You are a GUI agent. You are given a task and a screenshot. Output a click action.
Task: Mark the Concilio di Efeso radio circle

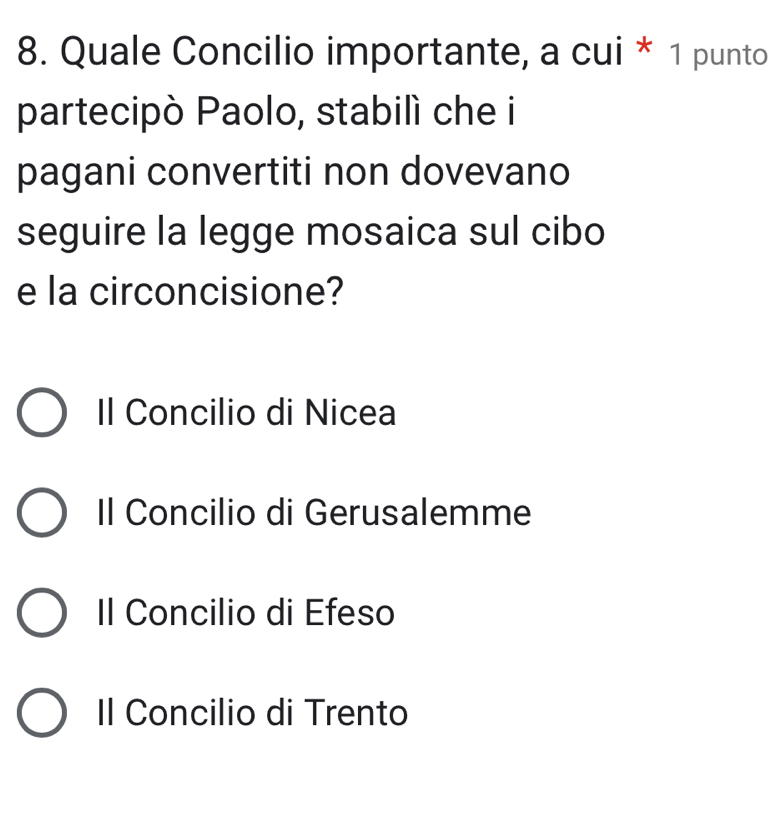click(x=42, y=613)
